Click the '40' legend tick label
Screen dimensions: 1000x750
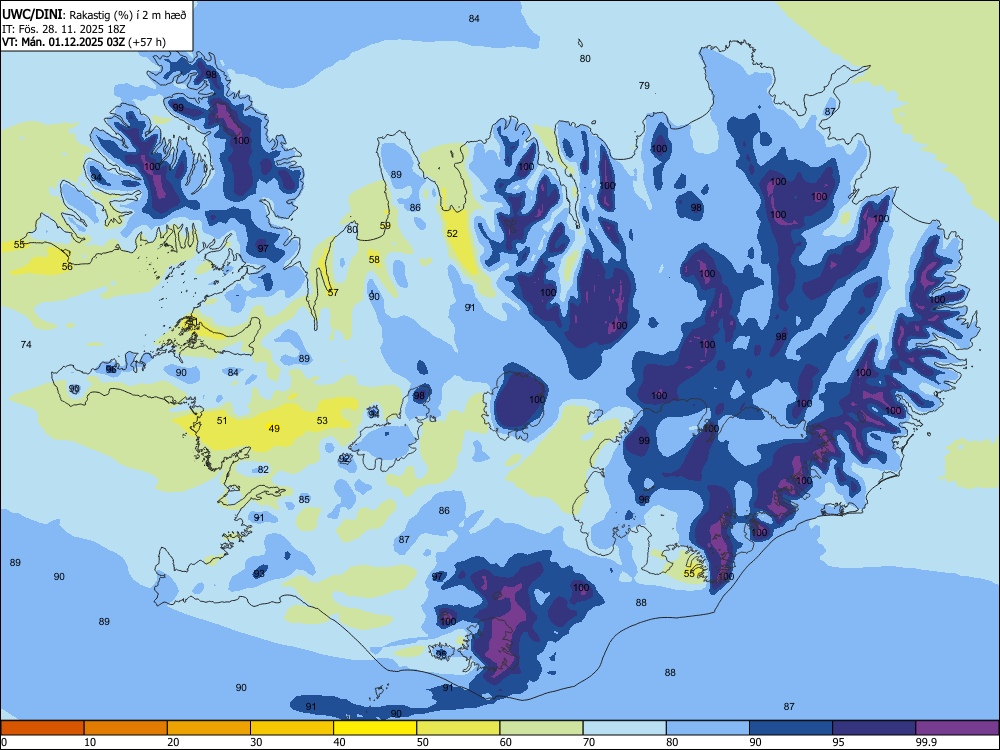tap(340, 742)
